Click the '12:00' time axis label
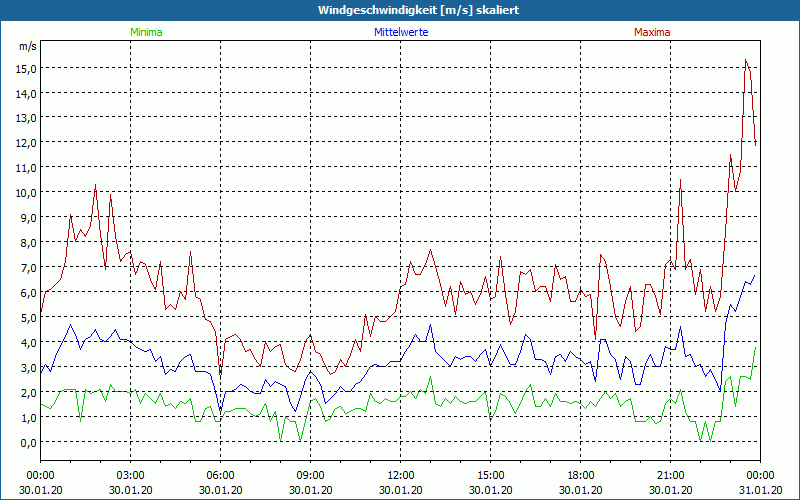The height and width of the screenshot is (500, 800). click(401, 476)
